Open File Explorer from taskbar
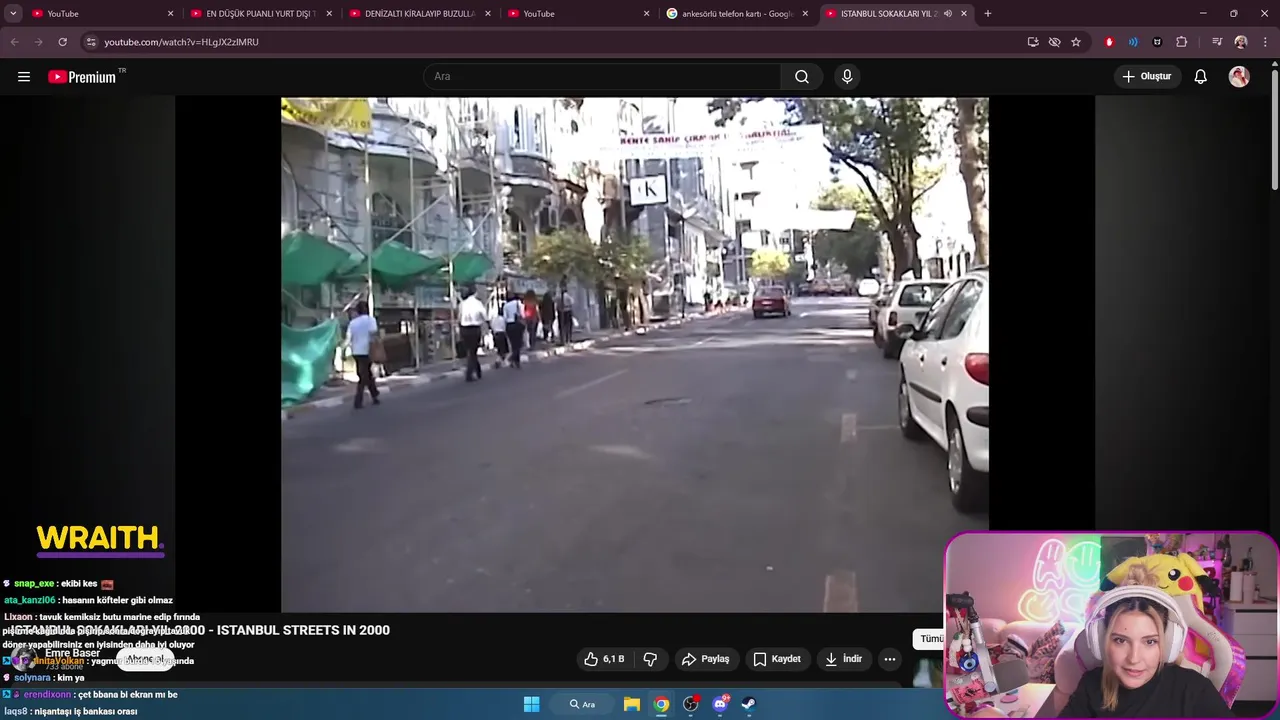This screenshot has height=720, width=1280. [632, 704]
